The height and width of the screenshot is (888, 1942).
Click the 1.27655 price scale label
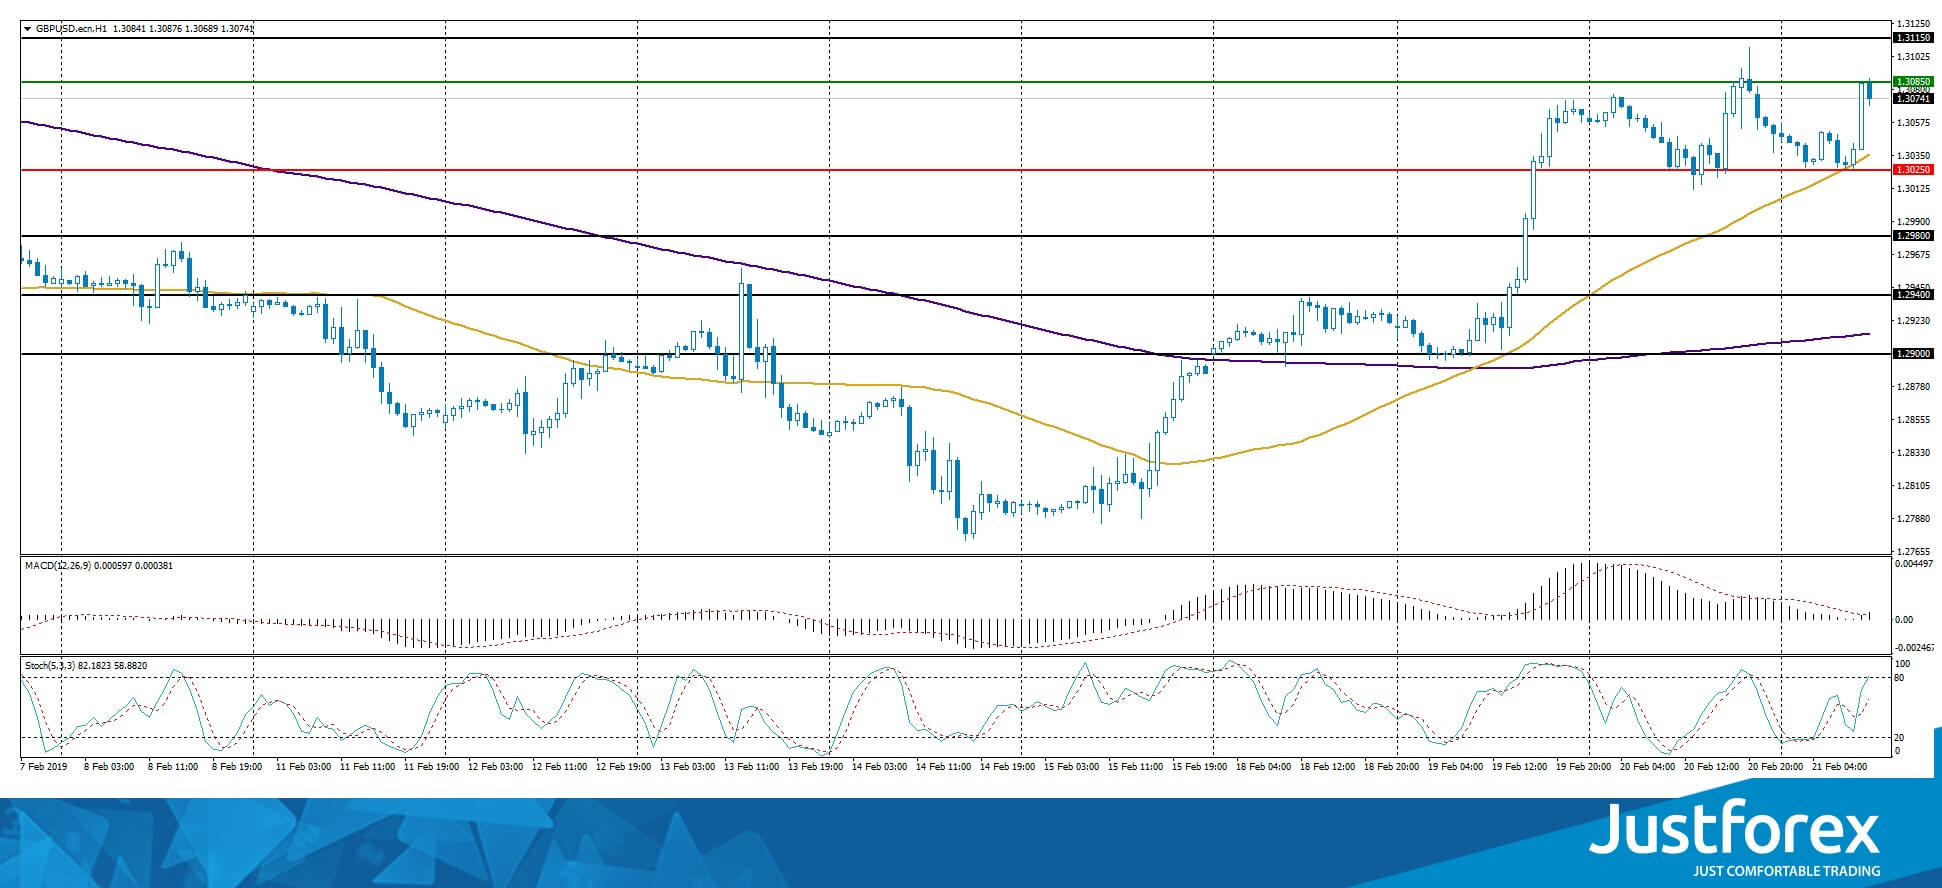coord(1912,552)
